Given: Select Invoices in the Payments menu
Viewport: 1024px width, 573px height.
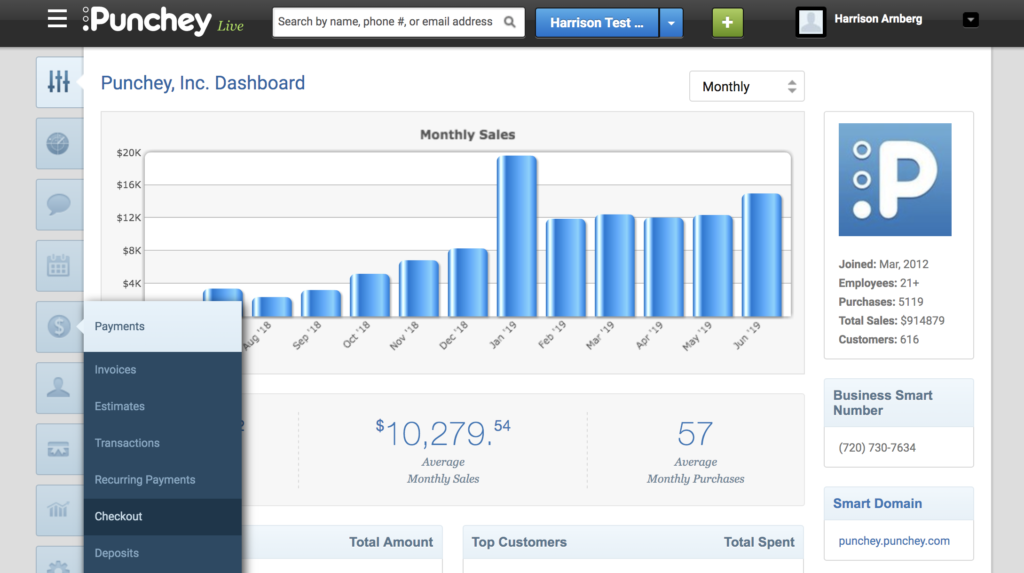Looking at the screenshot, I should (x=163, y=370).
